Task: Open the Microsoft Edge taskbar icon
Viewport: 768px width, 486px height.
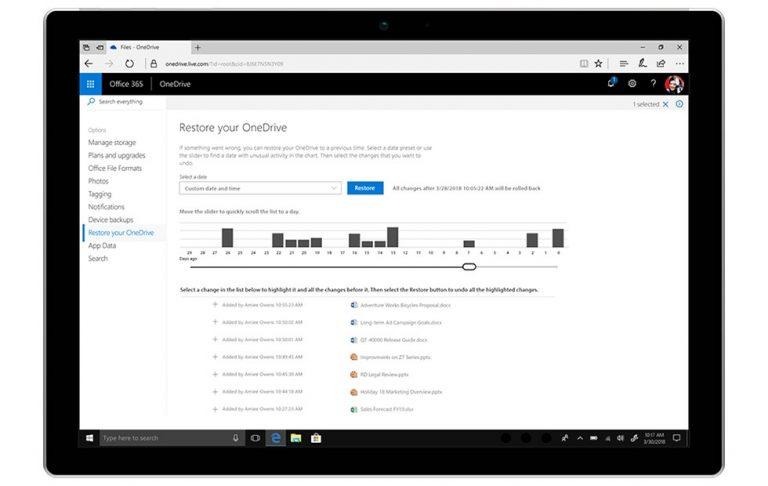Action: [x=275, y=437]
